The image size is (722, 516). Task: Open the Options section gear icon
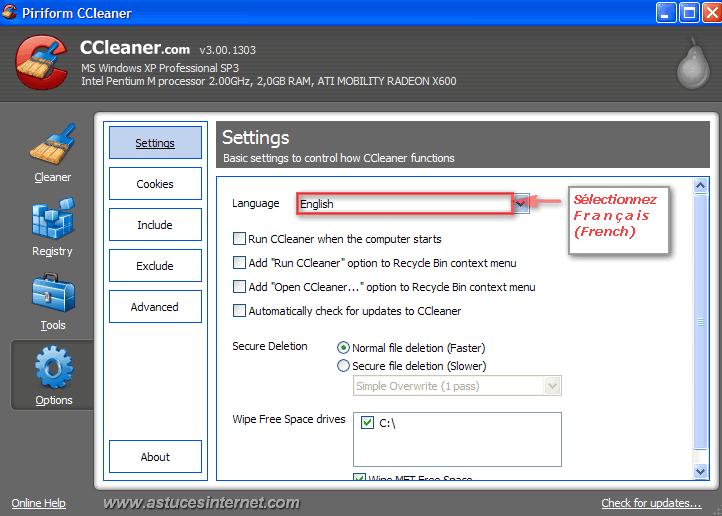[x=54, y=367]
